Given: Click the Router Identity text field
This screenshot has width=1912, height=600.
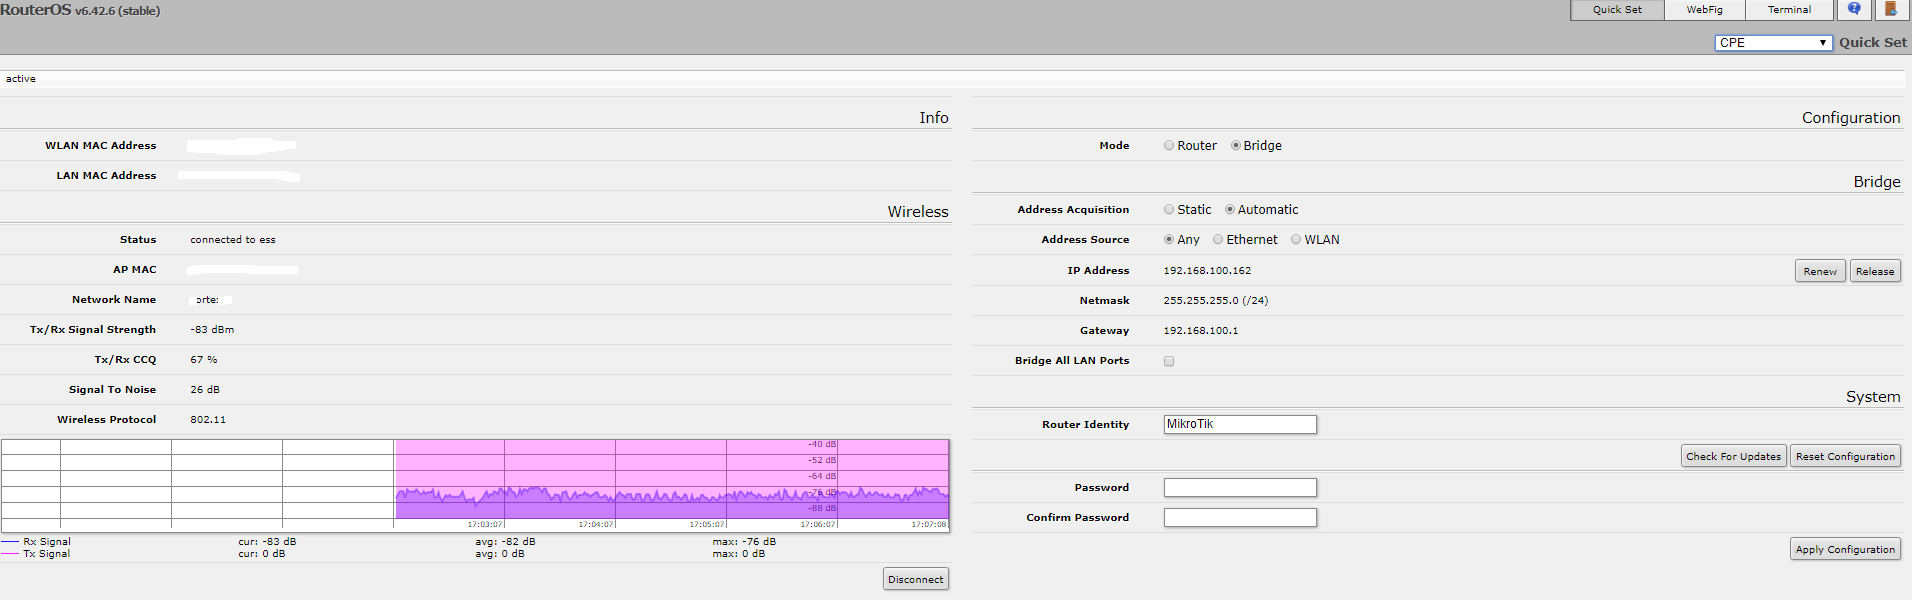Looking at the screenshot, I should [x=1240, y=425].
